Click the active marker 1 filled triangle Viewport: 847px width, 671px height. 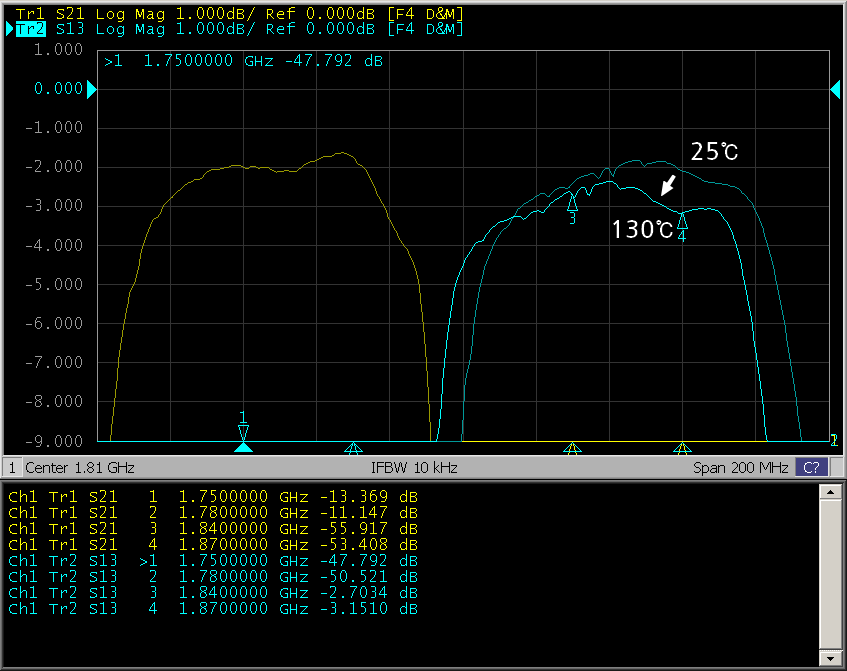244,447
